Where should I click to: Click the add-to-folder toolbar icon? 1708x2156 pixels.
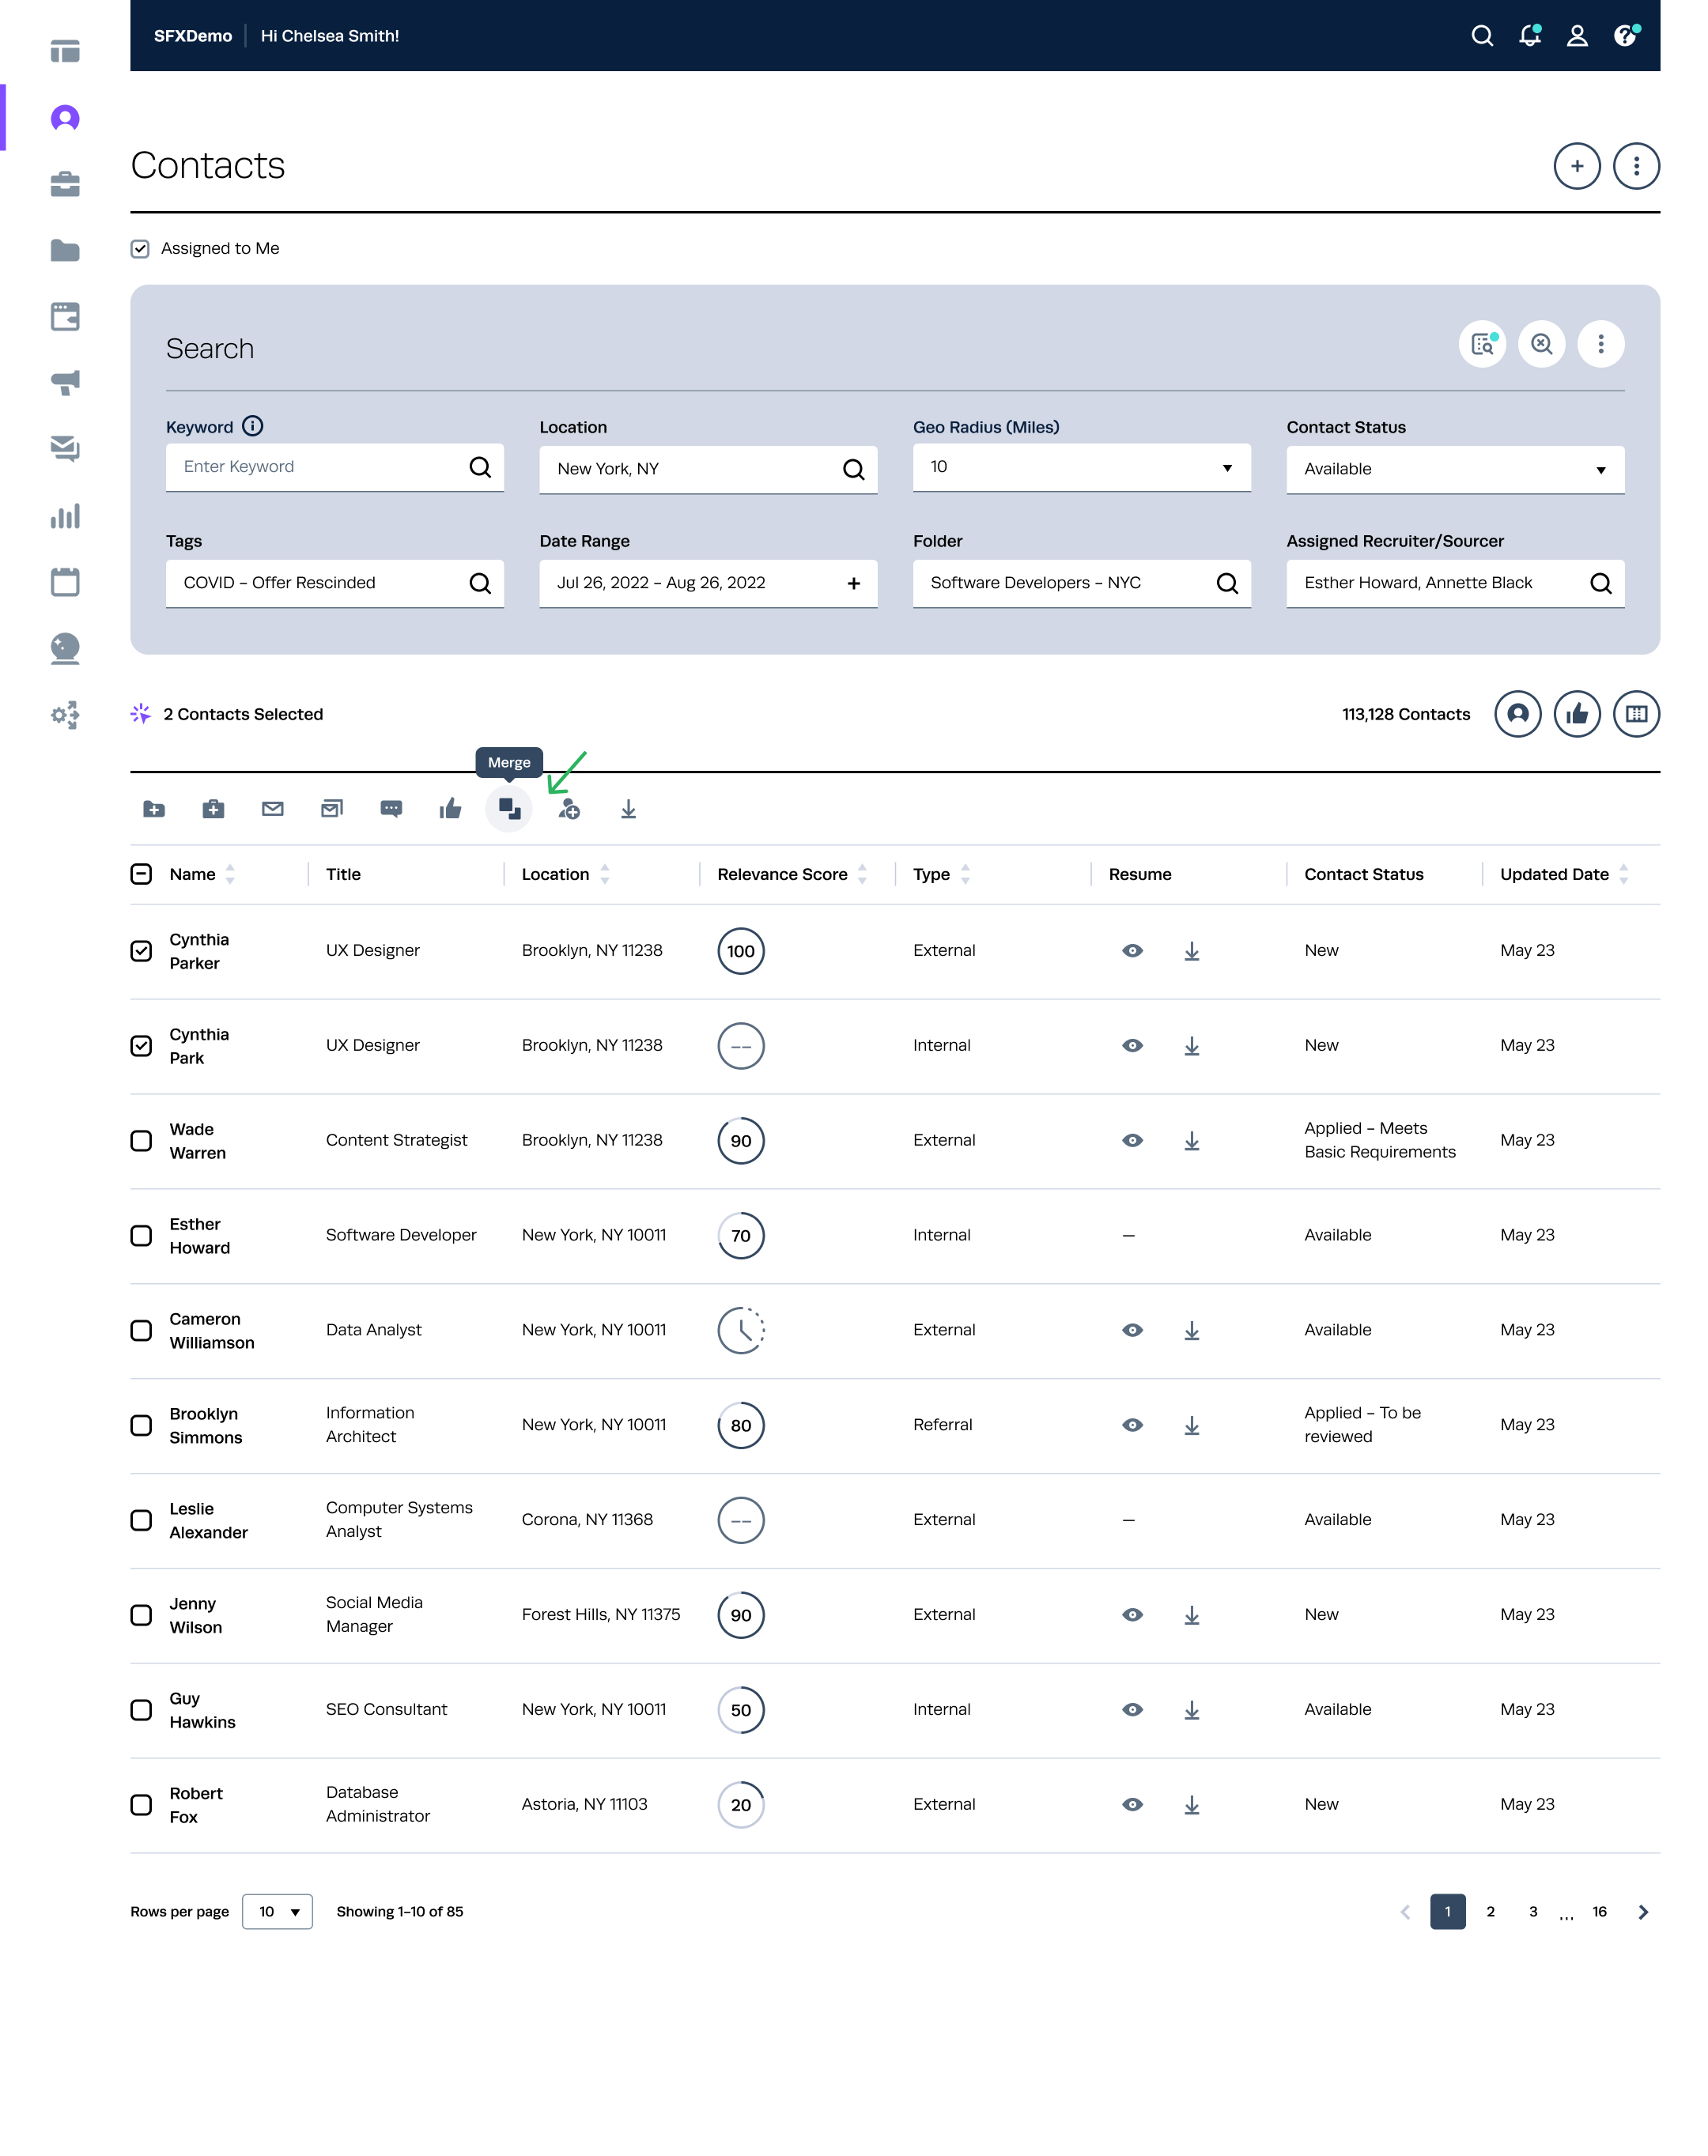154,809
